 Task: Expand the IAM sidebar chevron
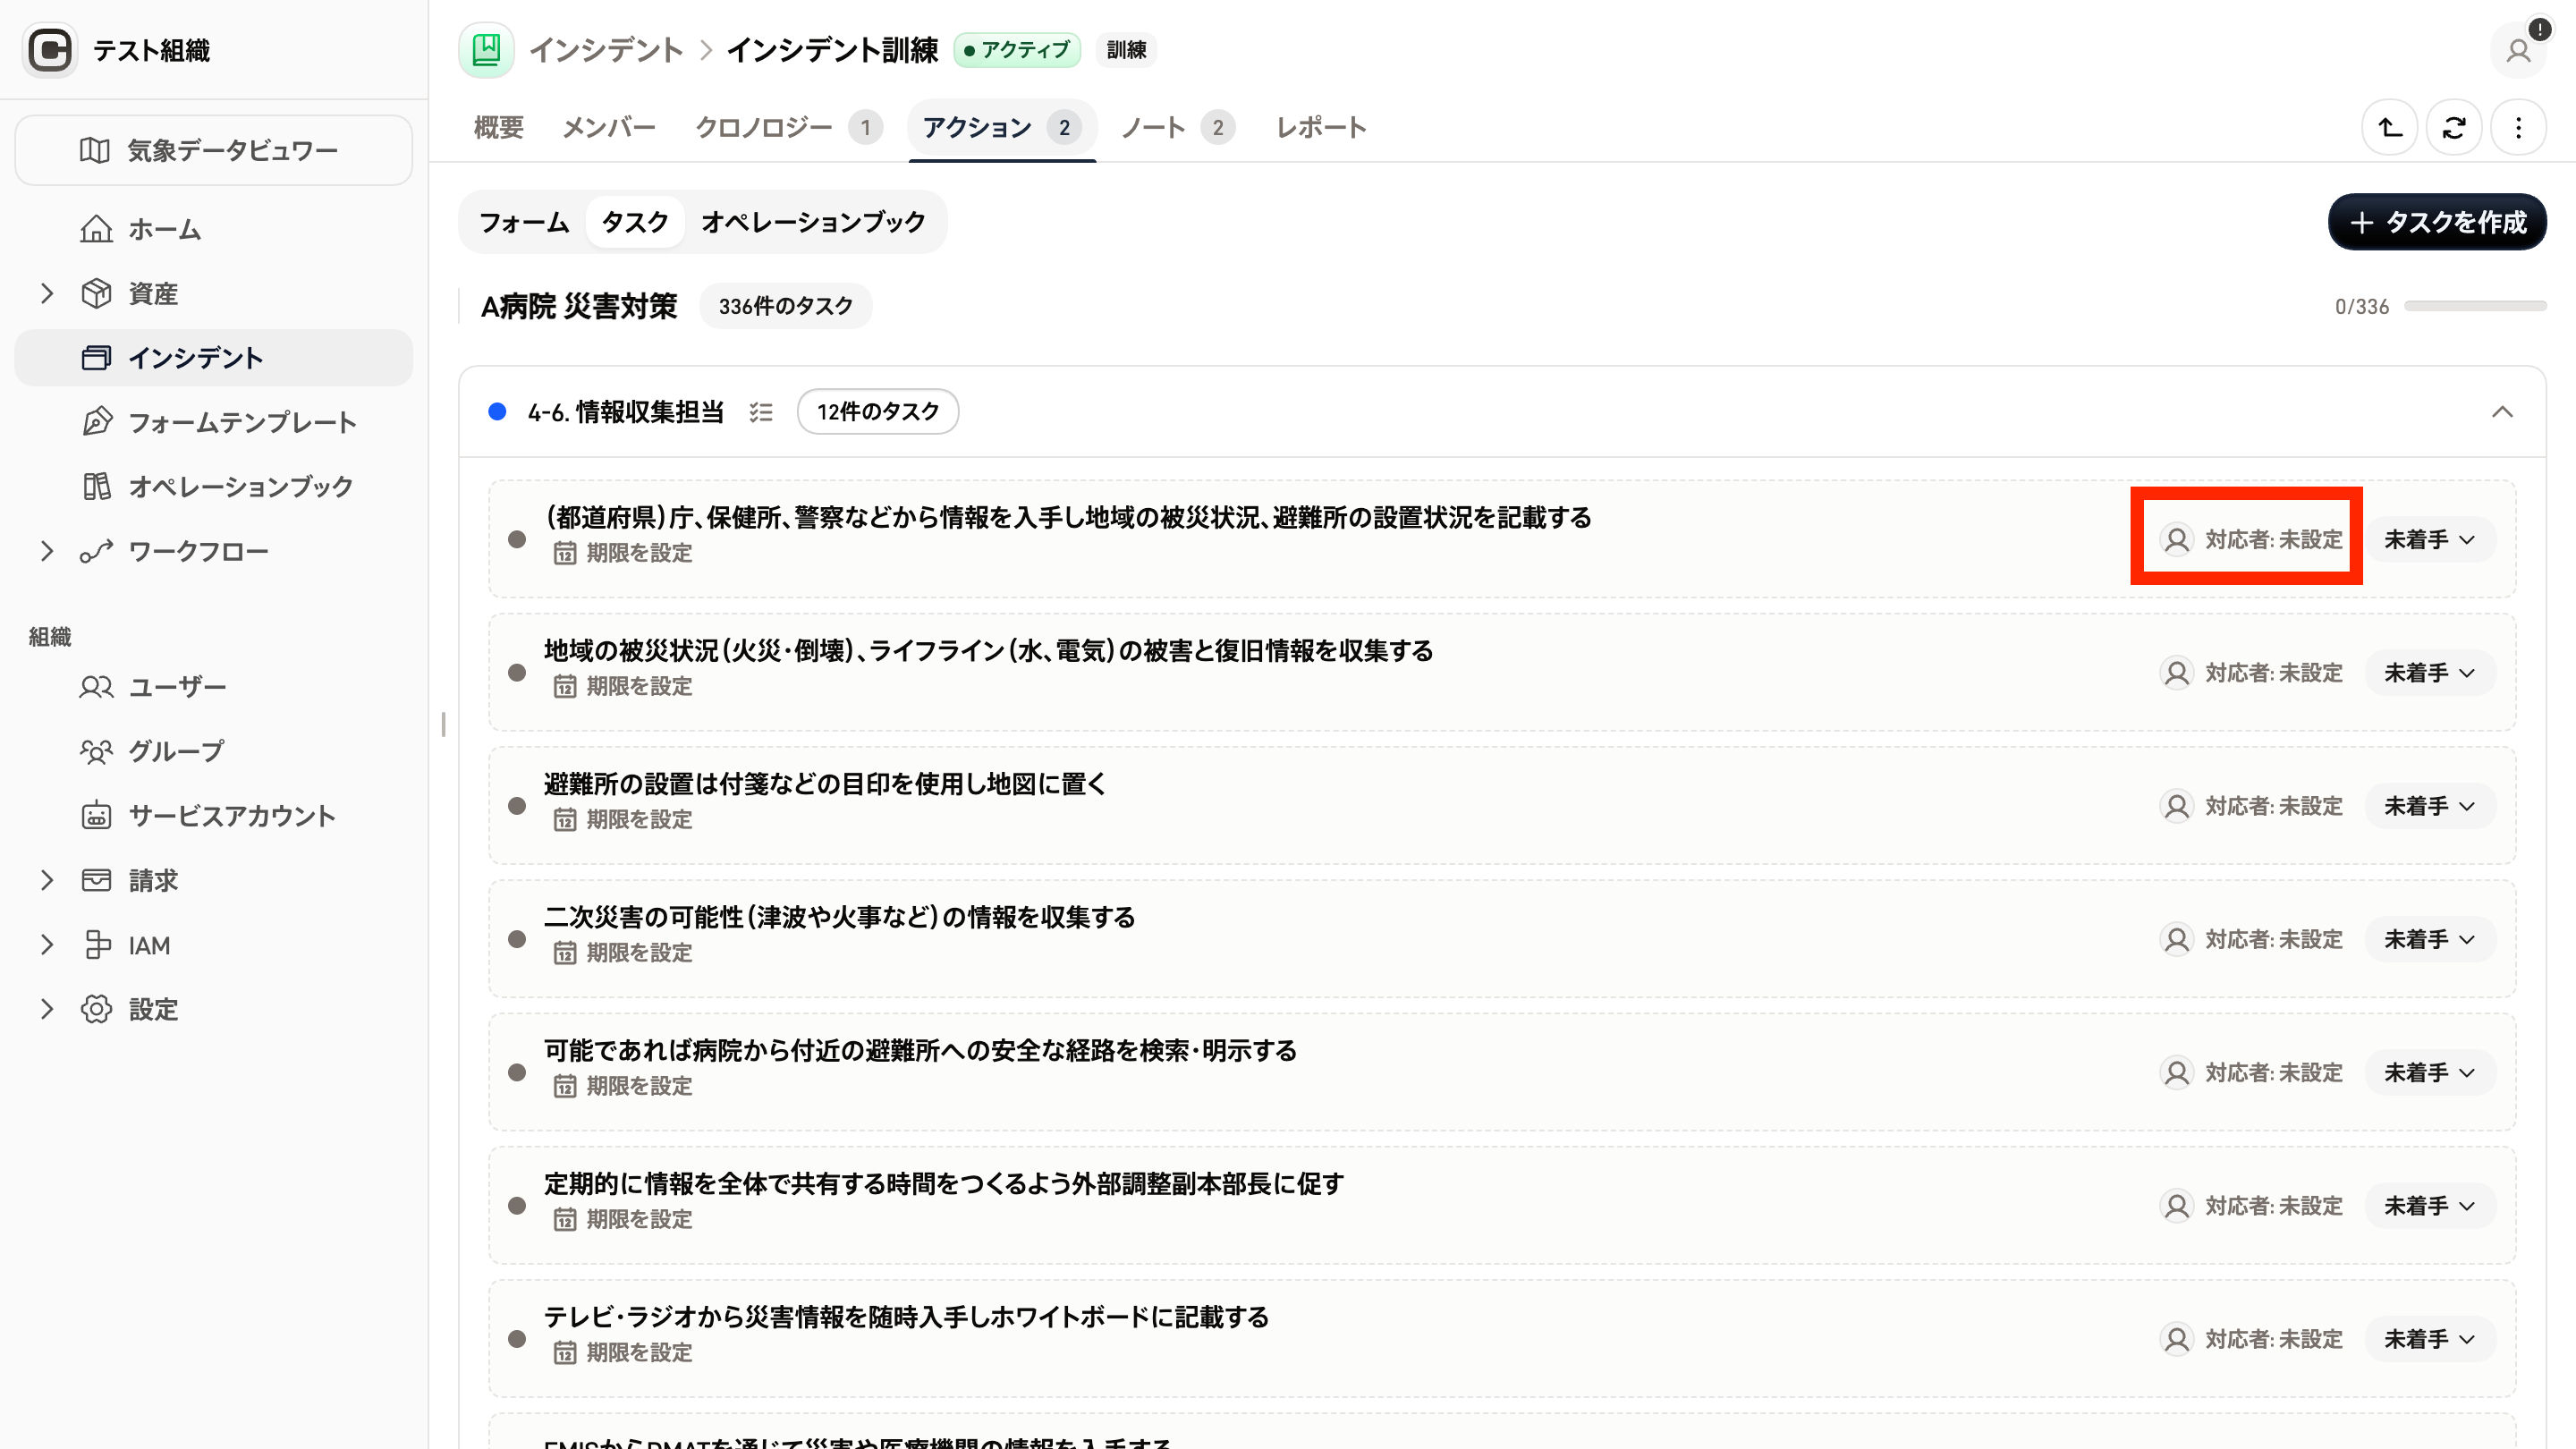(46, 945)
